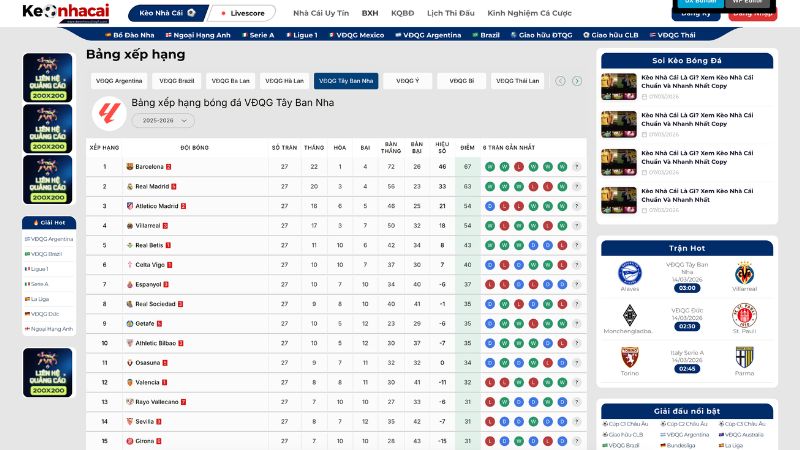Click the Parma team crest

click(x=744, y=356)
